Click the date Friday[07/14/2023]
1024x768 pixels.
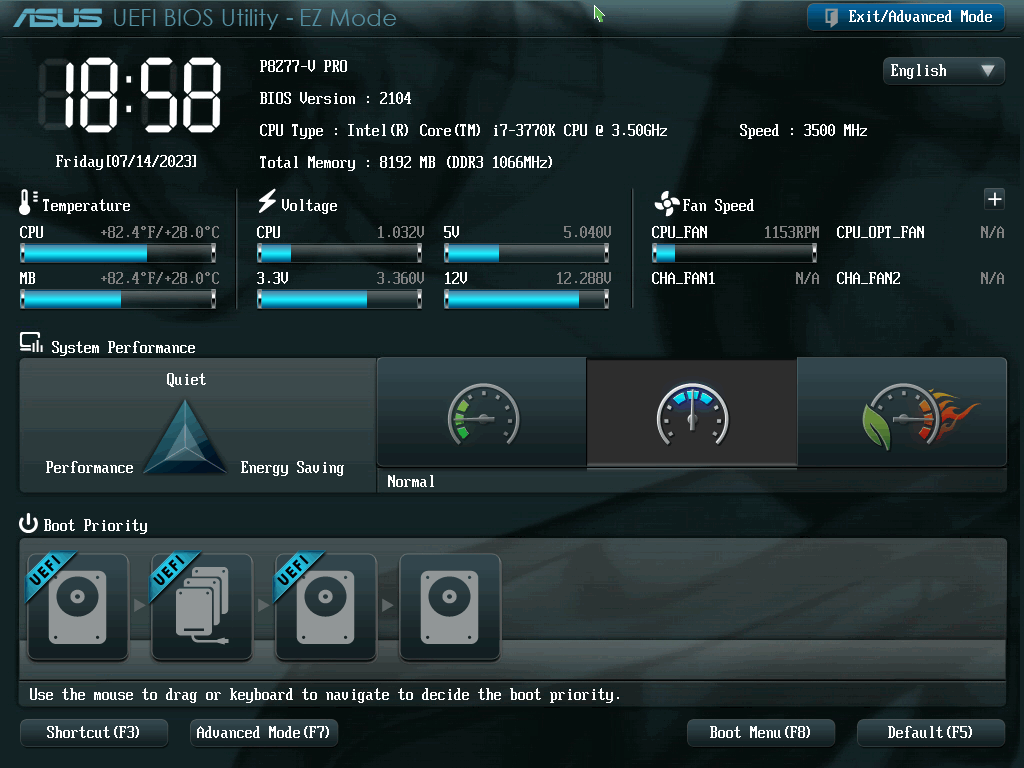pos(126,161)
